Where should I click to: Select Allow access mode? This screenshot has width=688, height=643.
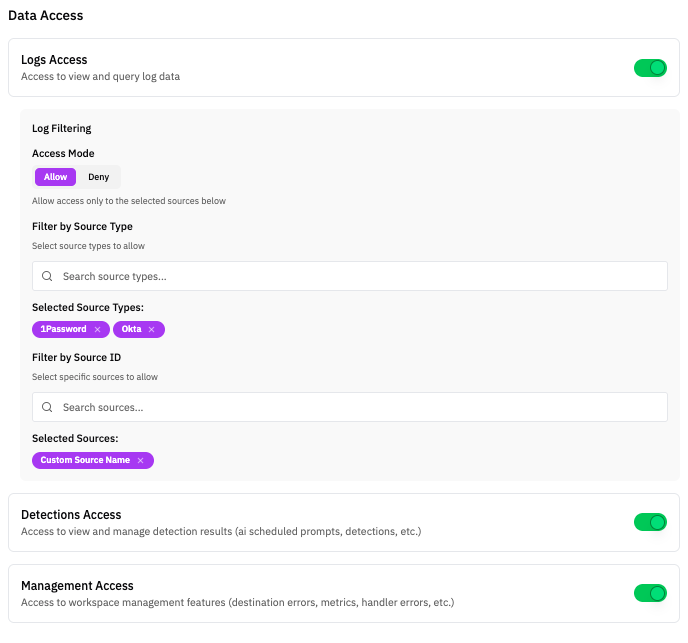click(x=55, y=177)
